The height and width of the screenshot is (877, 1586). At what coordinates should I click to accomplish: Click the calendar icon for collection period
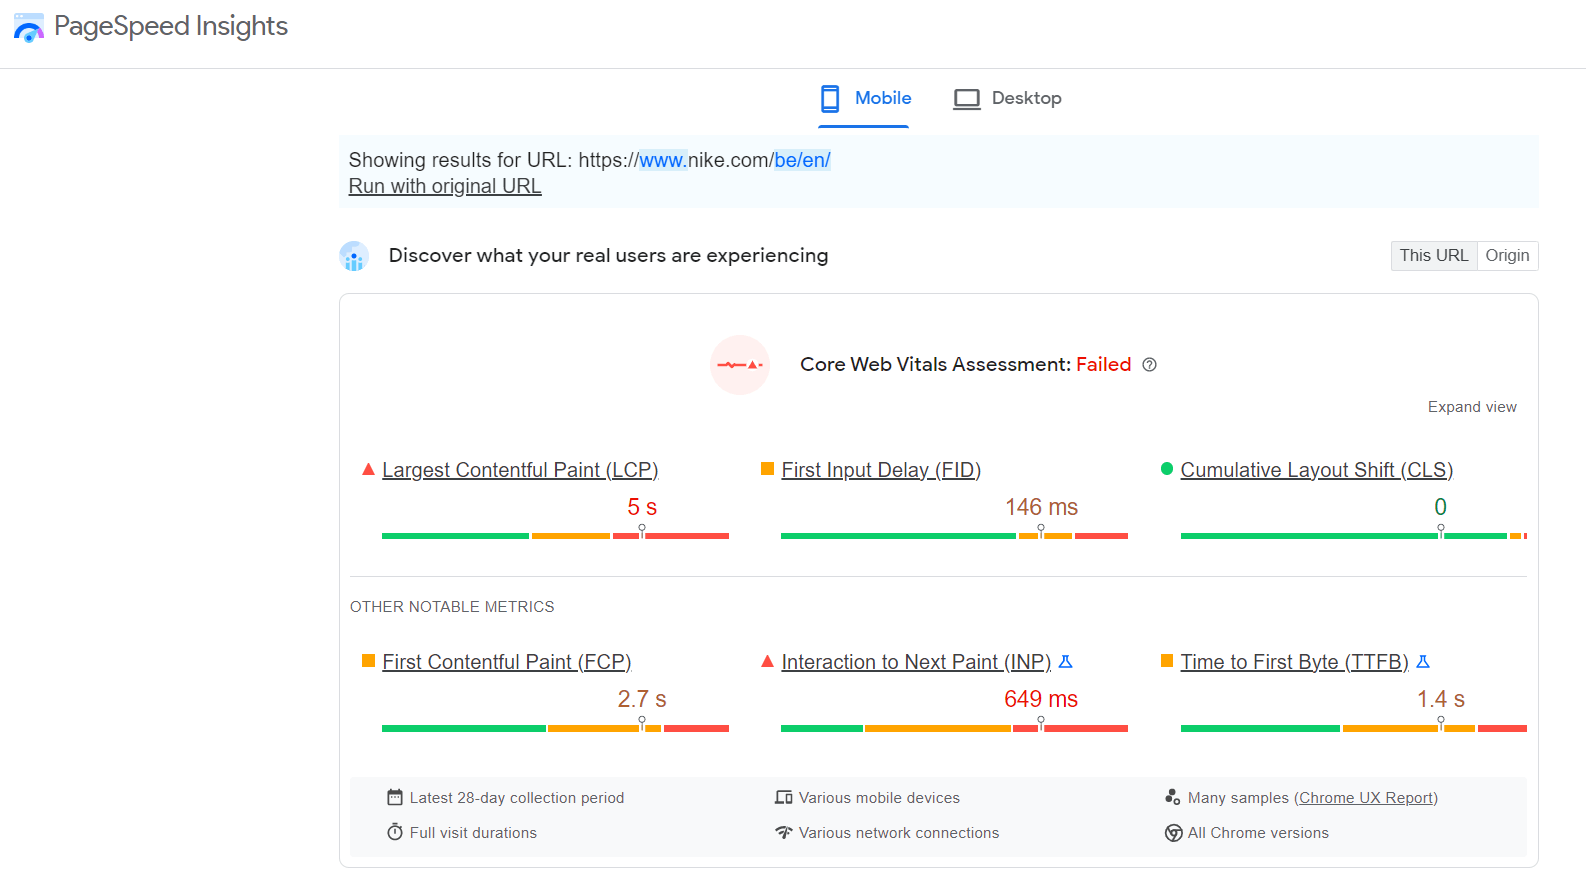coord(395,797)
